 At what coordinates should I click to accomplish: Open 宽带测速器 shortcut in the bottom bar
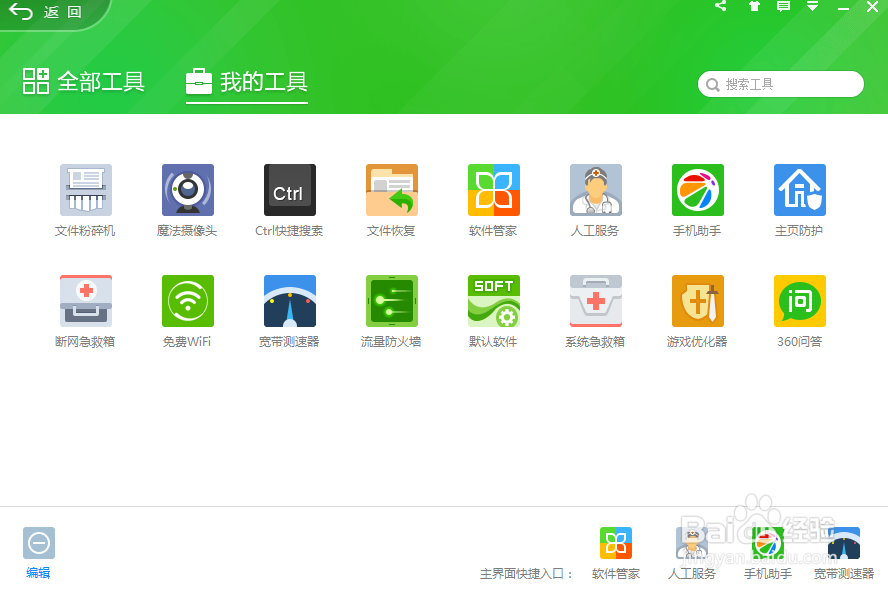coord(843,543)
